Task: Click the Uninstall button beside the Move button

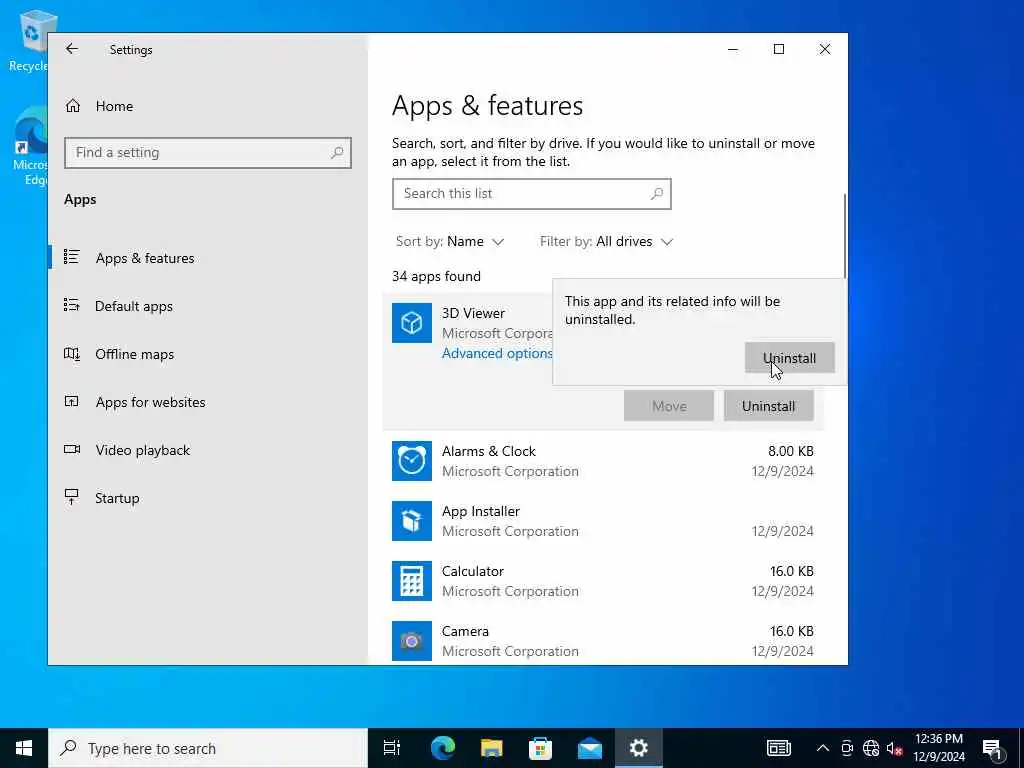Action: (769, 406)
